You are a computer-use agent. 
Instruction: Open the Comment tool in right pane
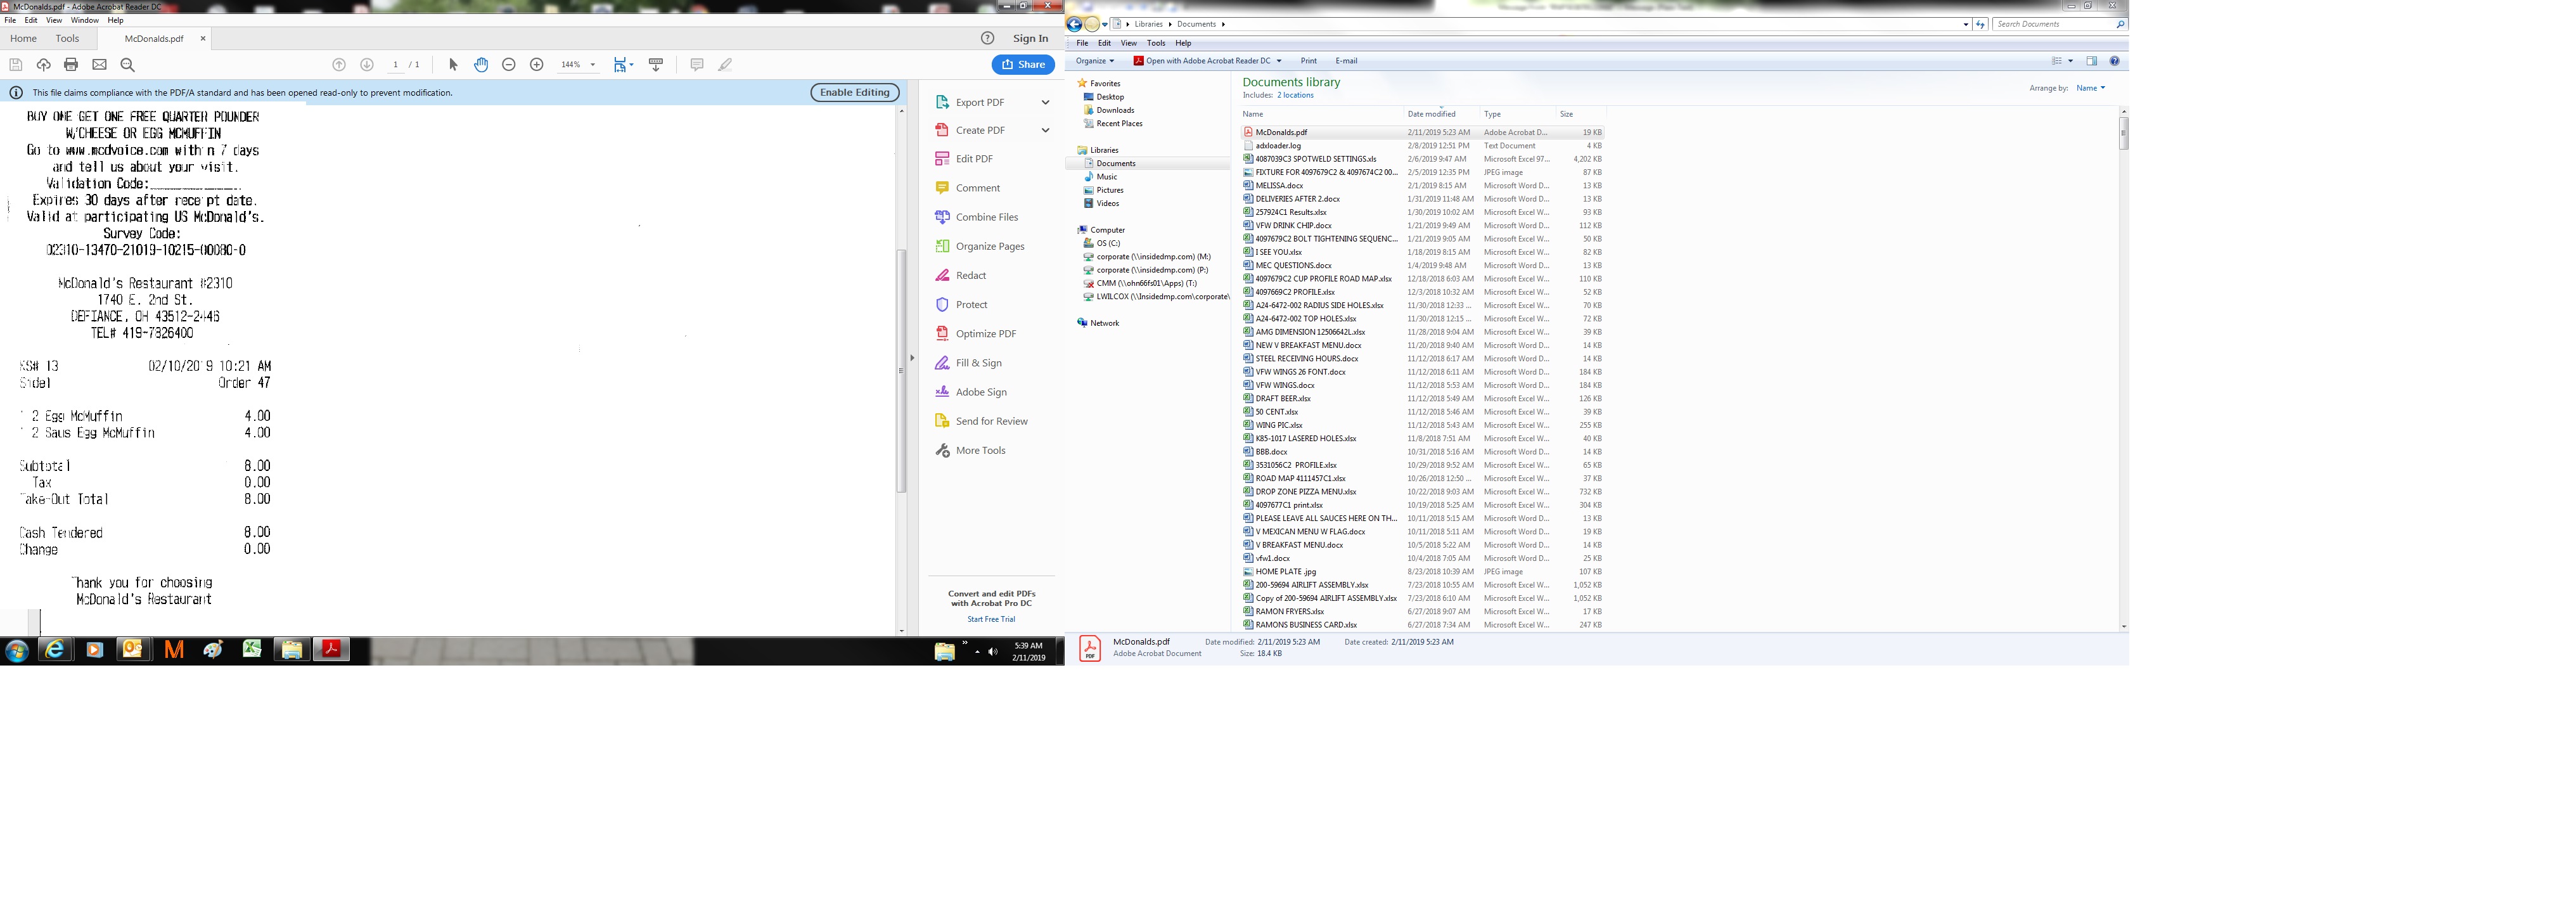pyautogui.click(x=967, y=188)
